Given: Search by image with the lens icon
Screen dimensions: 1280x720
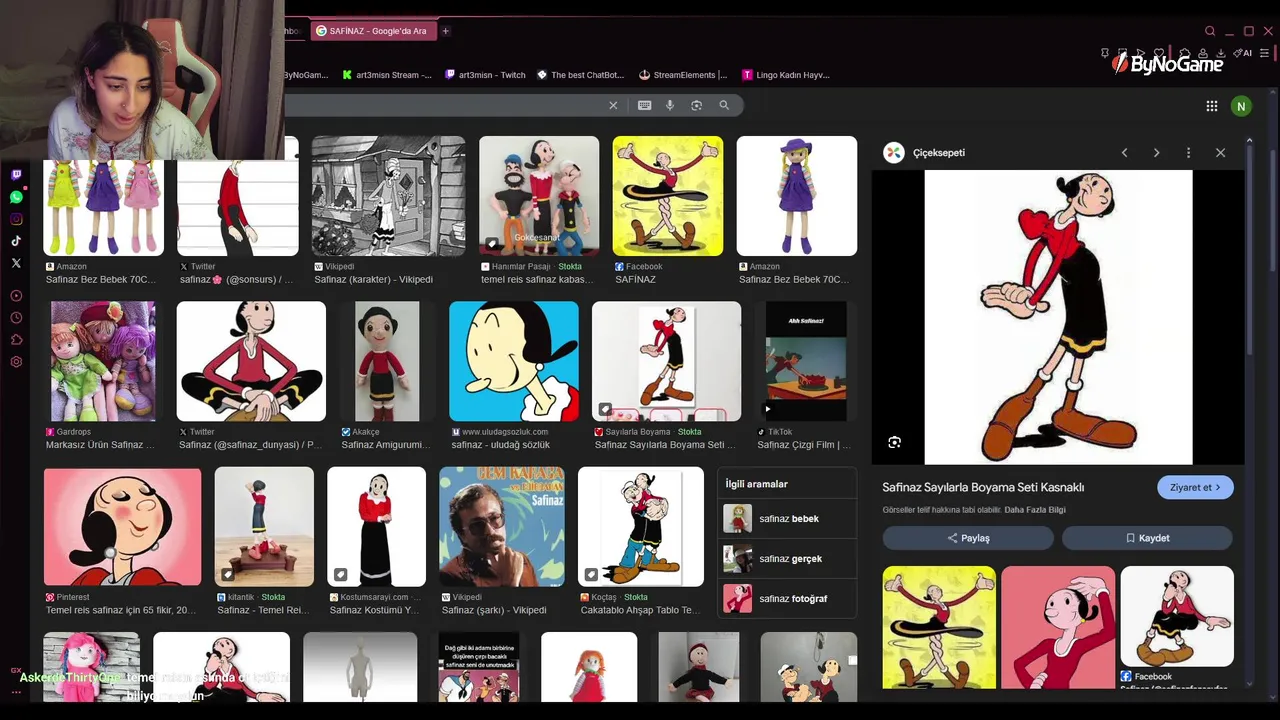Looking at the screenshot, I should 697,105.
